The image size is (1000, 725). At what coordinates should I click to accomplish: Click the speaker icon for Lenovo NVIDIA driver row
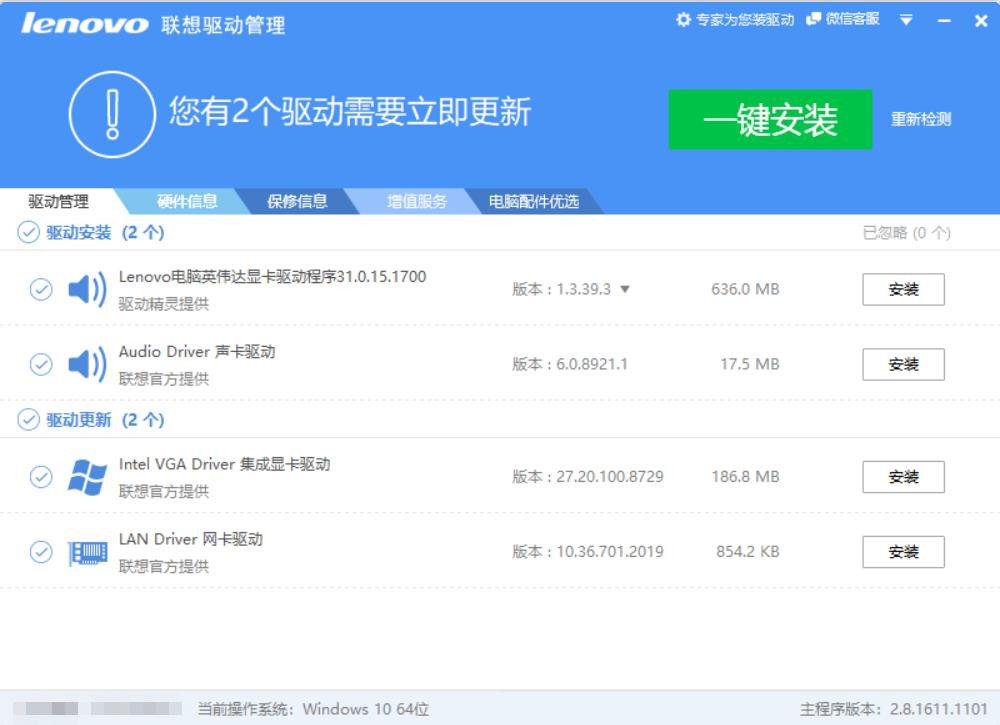point(87,289)
